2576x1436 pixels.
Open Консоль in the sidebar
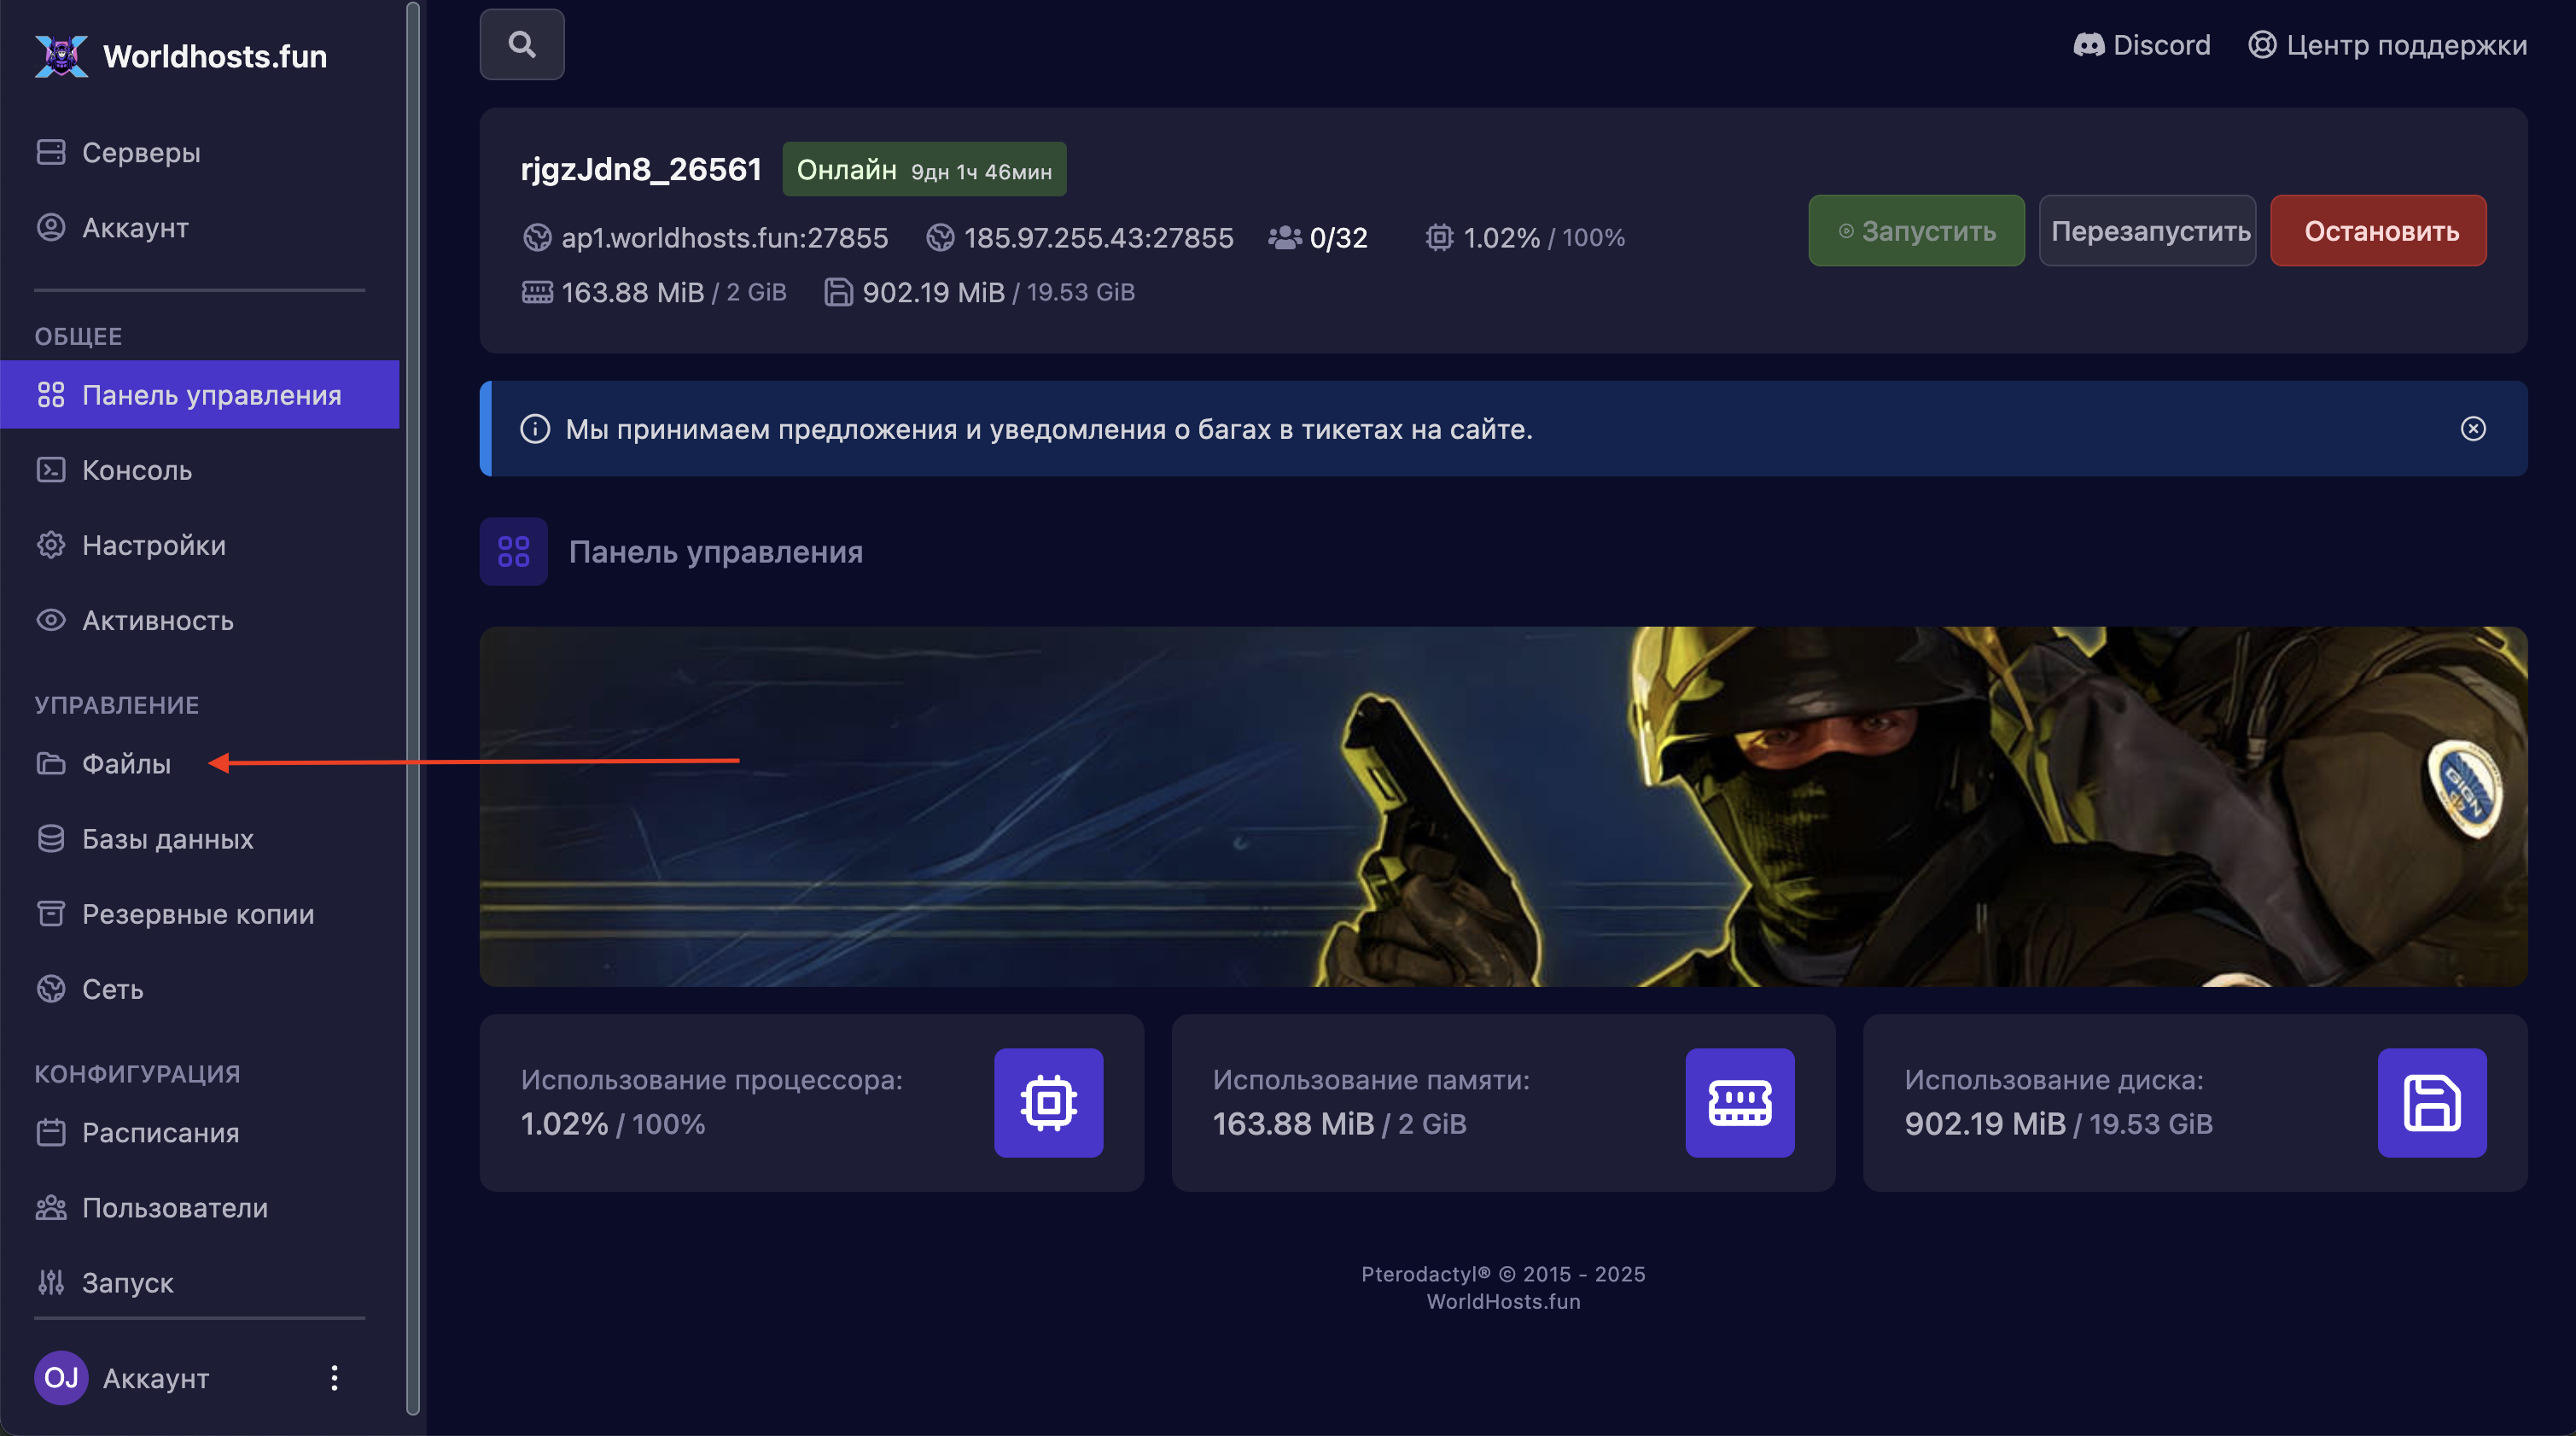click(136, 470)
